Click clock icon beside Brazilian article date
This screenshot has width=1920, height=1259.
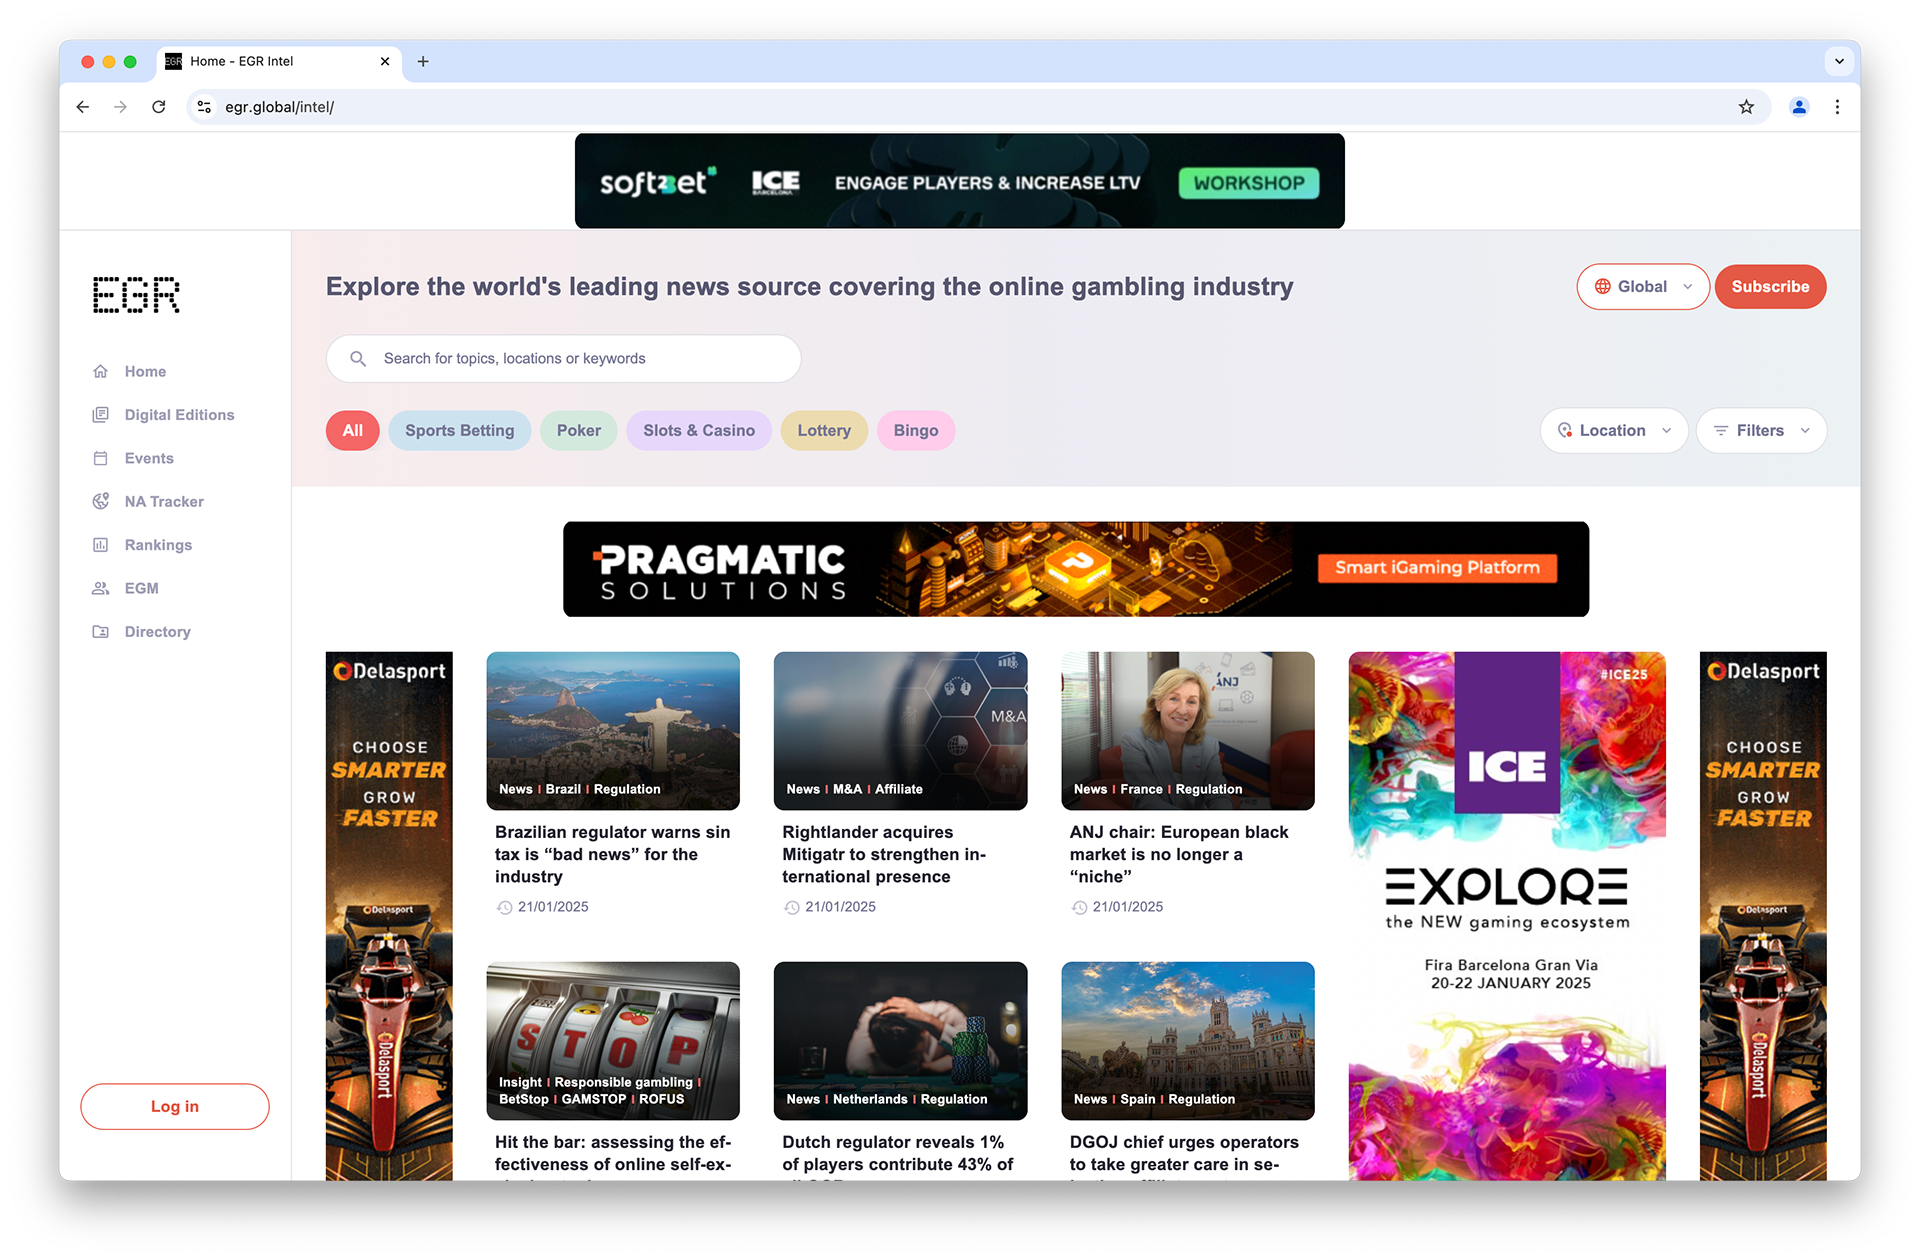(x=504, y=907)
